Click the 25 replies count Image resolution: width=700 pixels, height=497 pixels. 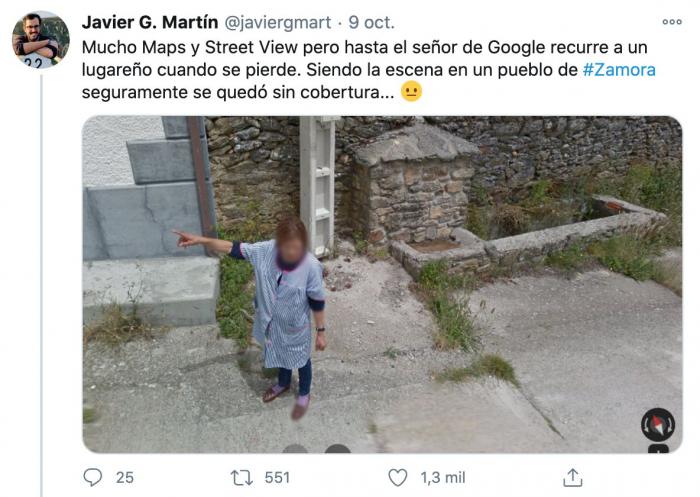(x=124, y=477)
